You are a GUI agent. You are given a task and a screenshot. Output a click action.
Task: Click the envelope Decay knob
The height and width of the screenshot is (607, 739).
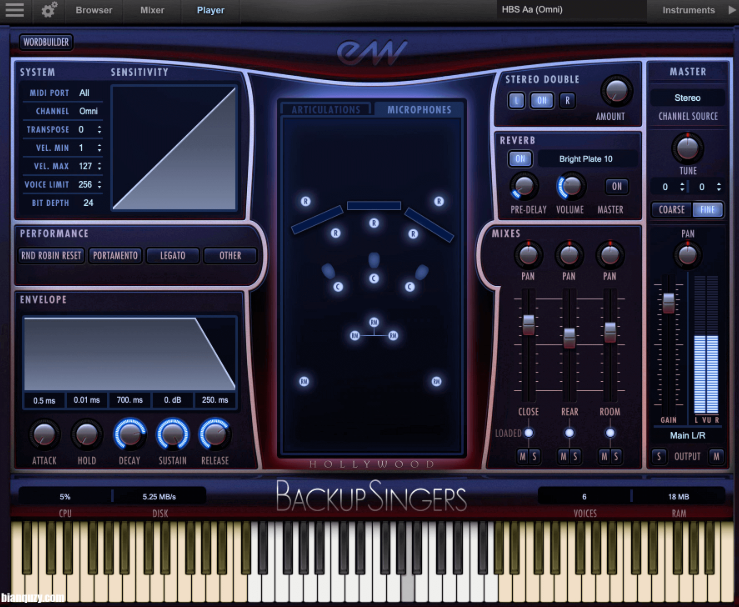click(130, 434)
